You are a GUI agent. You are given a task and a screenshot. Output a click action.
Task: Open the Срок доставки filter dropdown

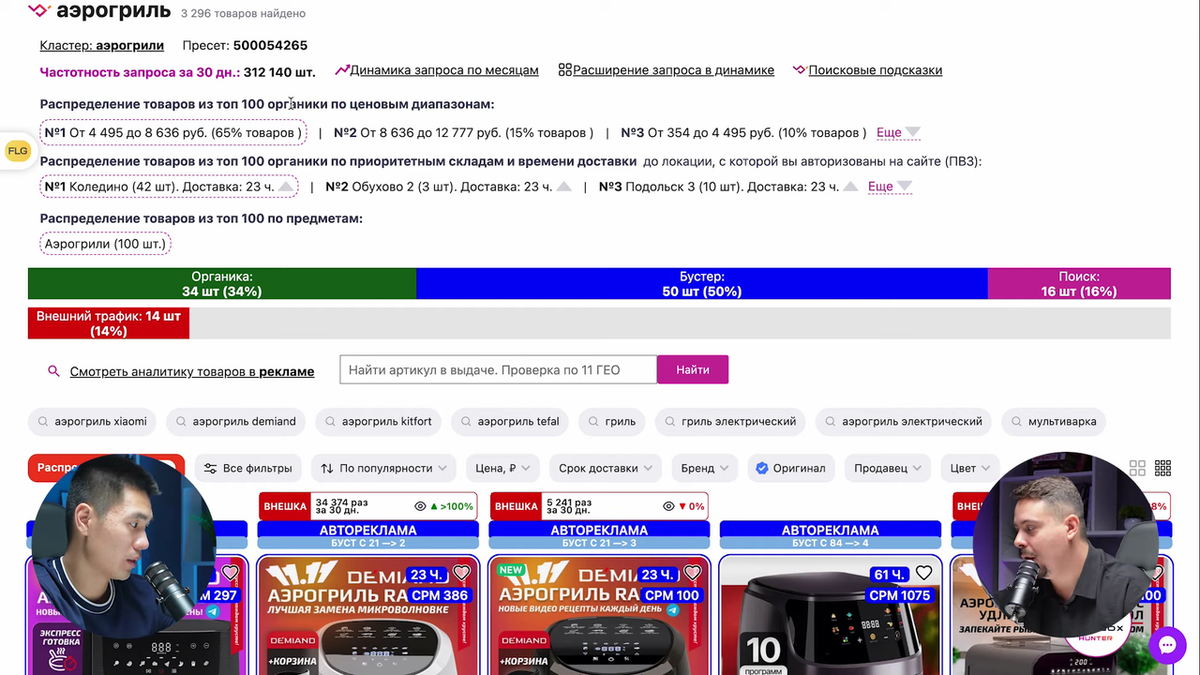(x=606, y=468)
